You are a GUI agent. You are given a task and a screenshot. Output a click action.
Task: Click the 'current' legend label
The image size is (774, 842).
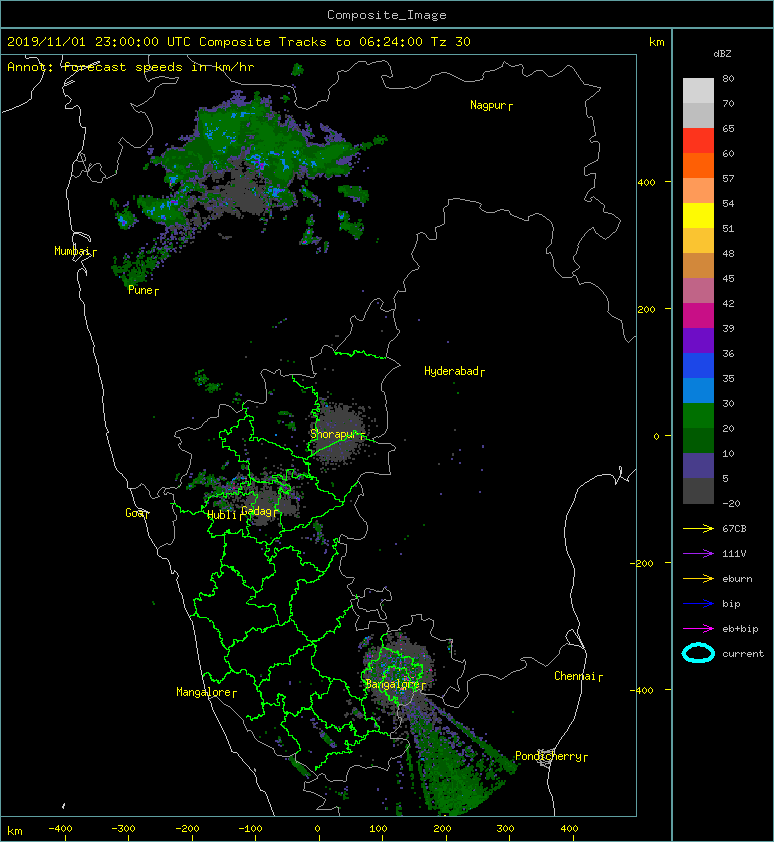[743, 654]
